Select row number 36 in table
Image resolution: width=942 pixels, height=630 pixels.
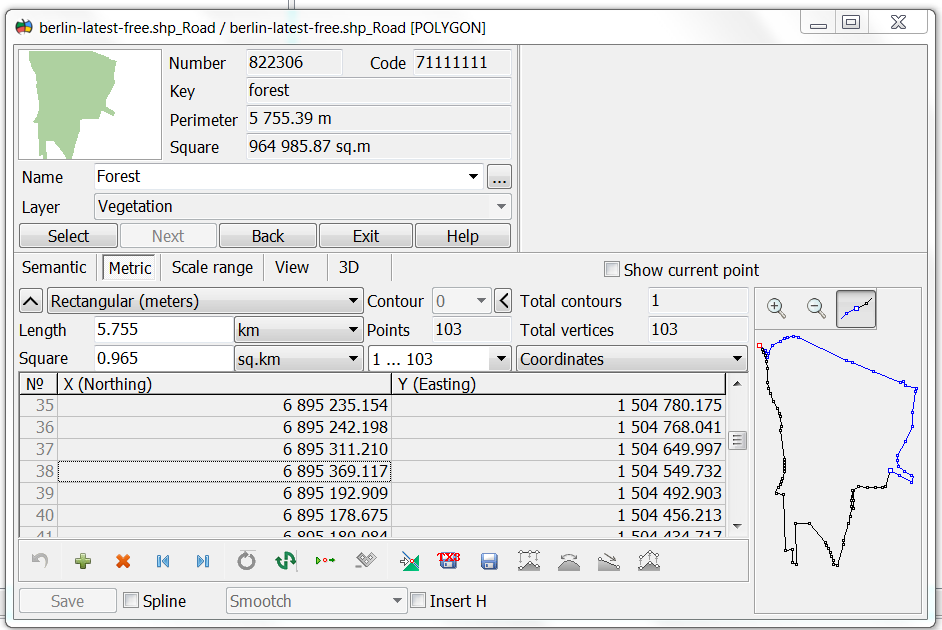[38, 427]
